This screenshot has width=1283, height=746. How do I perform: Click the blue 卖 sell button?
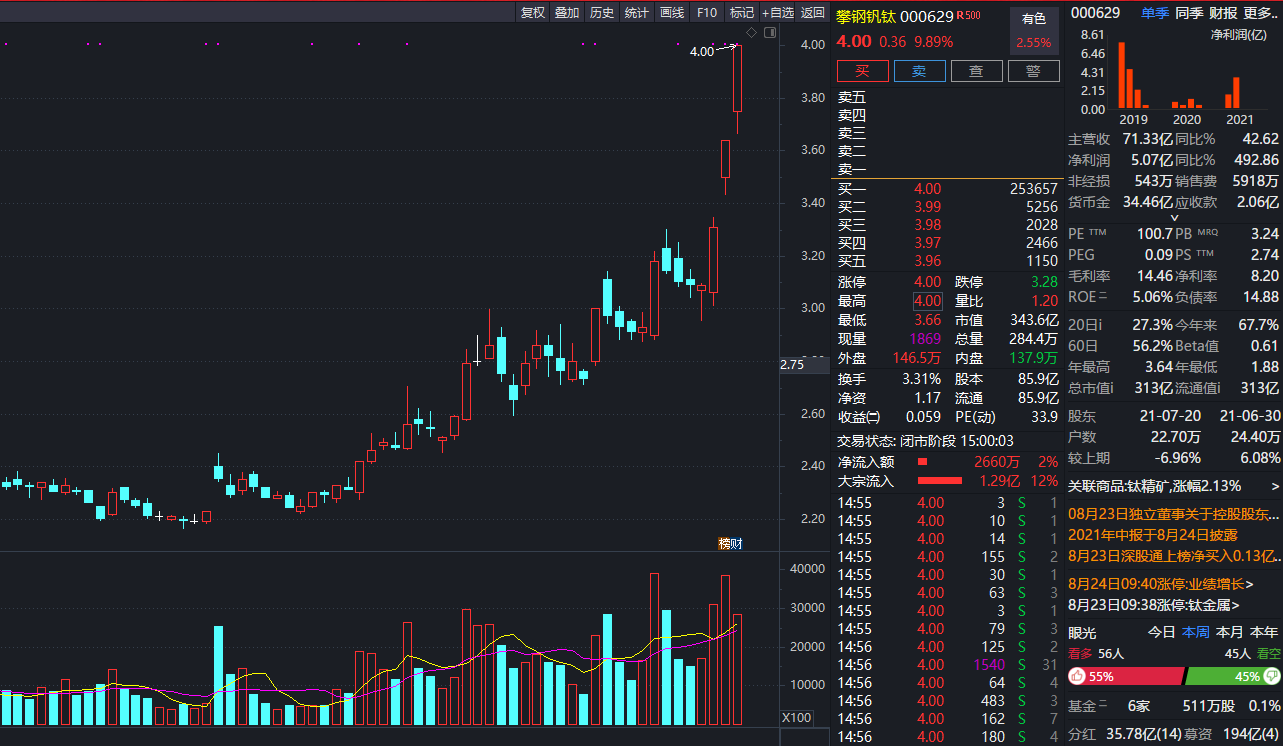point(919,71)
